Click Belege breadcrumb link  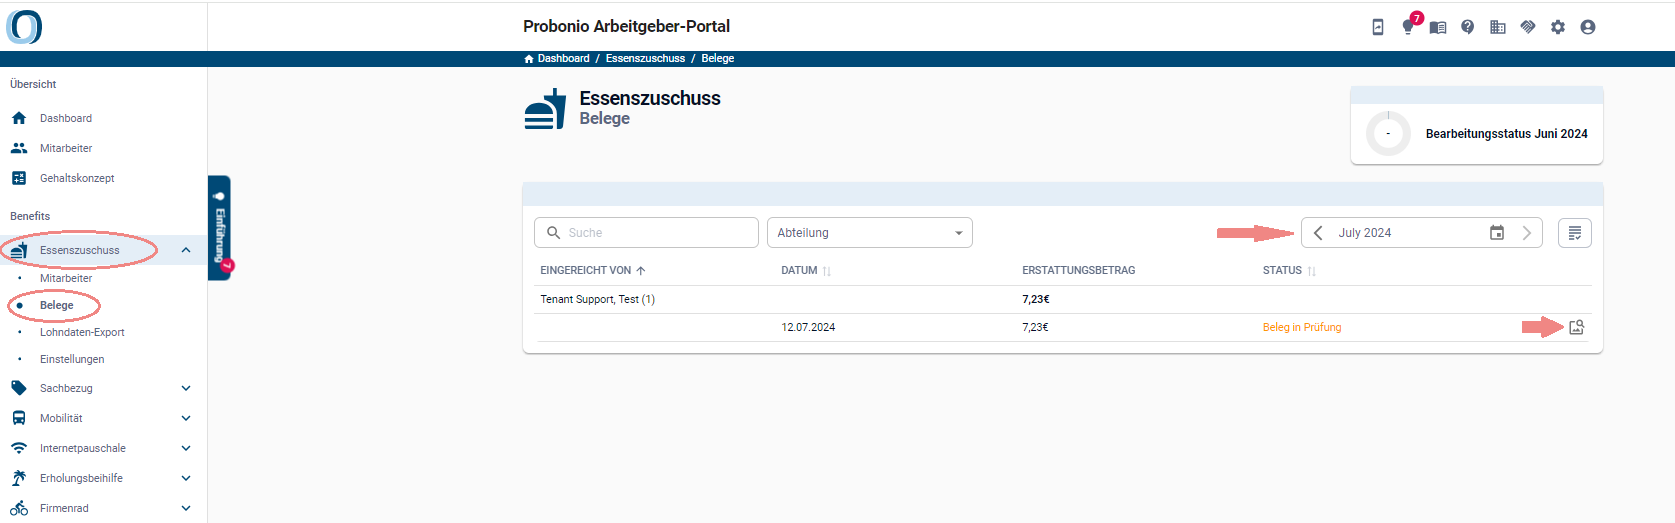point(718,59)
